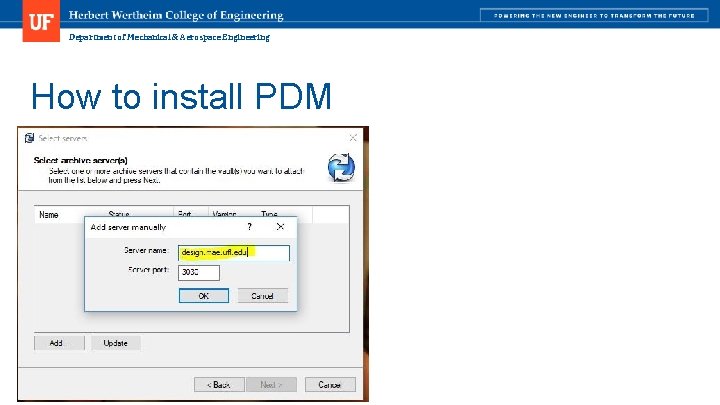This screenshot has width=720, height=405.
Task: Cancel the Add server manually dialog
Action: pyautogui.click(x=263, y=296)
